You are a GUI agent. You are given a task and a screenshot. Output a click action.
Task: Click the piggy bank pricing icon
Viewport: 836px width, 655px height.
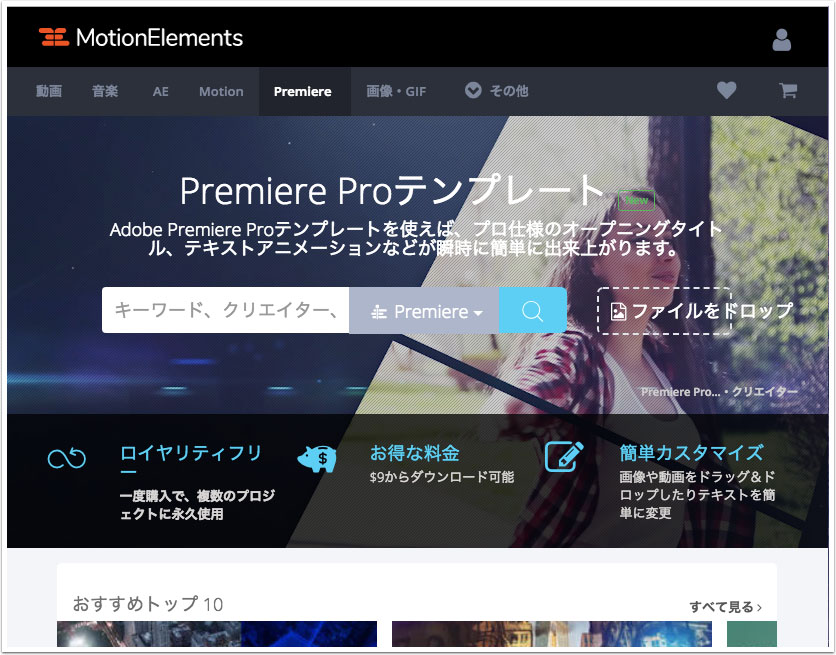pyautogui.click(x=317, y=458)
